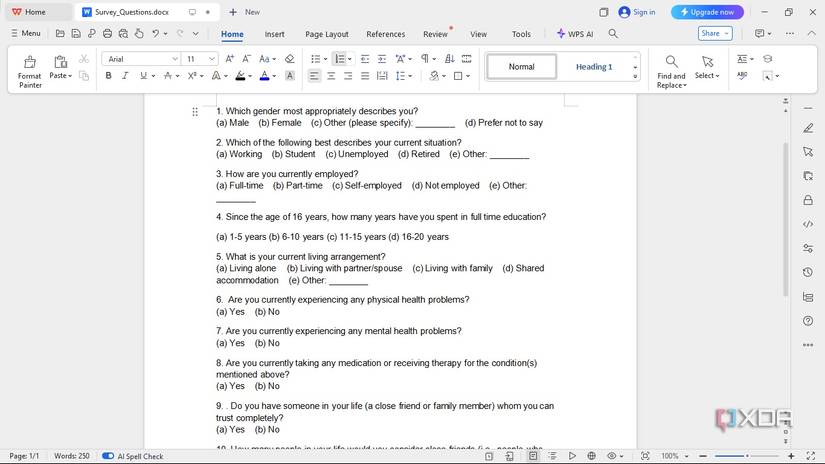Toggle justify alignment
825x464 pixels.
[365, 76]
